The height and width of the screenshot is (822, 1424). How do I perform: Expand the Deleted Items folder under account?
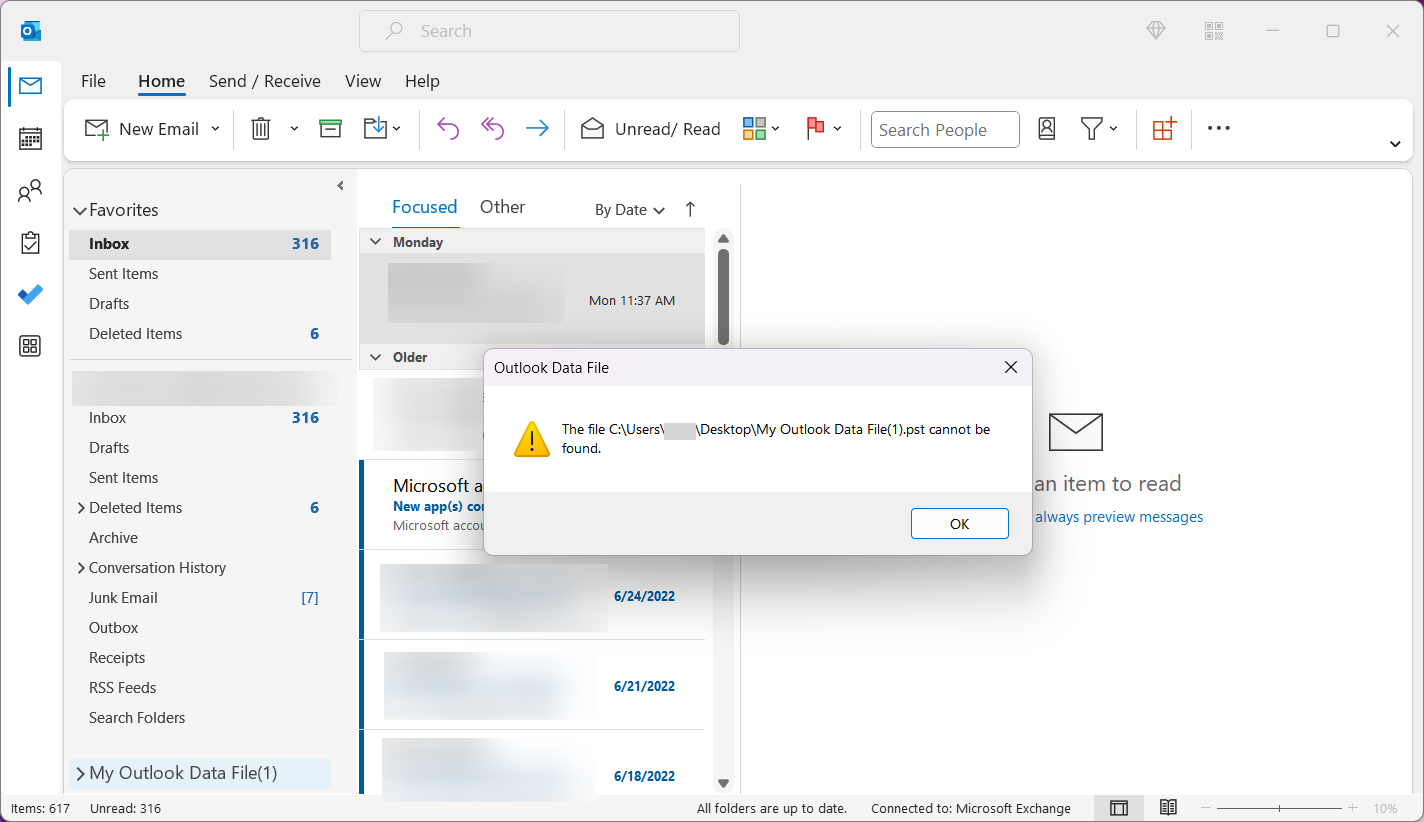click(x=81, y=508)
